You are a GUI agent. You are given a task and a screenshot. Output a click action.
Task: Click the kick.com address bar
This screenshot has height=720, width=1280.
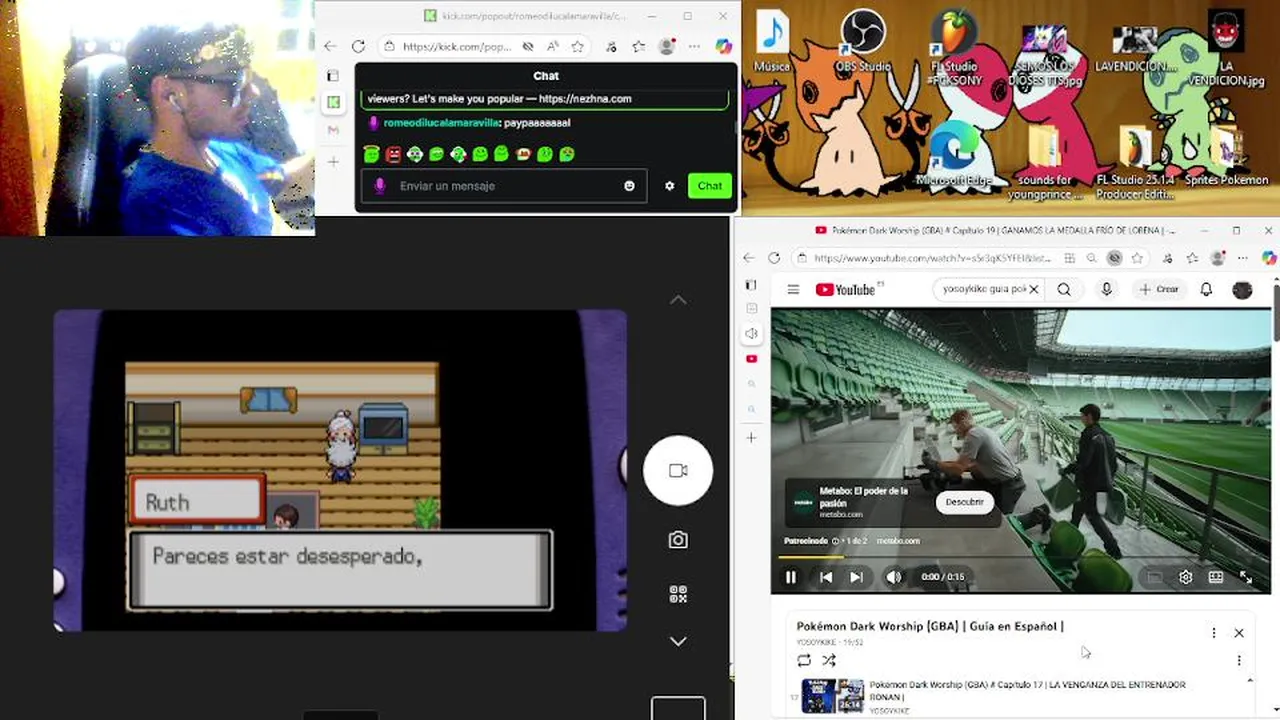(x=456, y=46)
